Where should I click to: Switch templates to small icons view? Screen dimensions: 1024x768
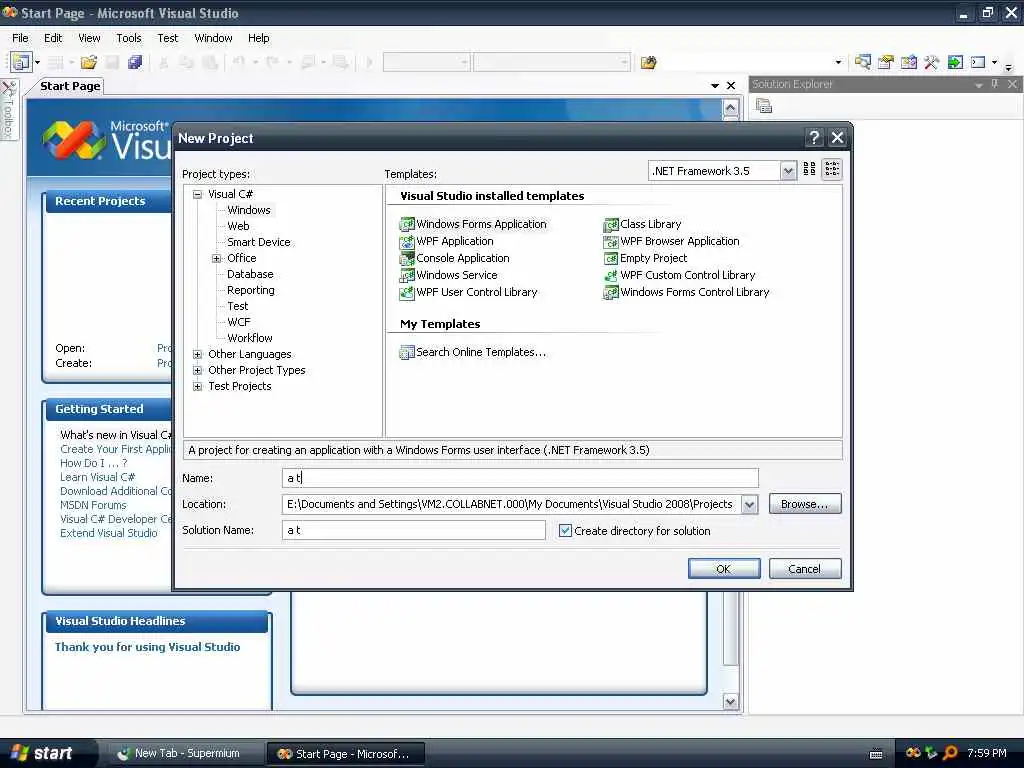click(x=832, y=170)
